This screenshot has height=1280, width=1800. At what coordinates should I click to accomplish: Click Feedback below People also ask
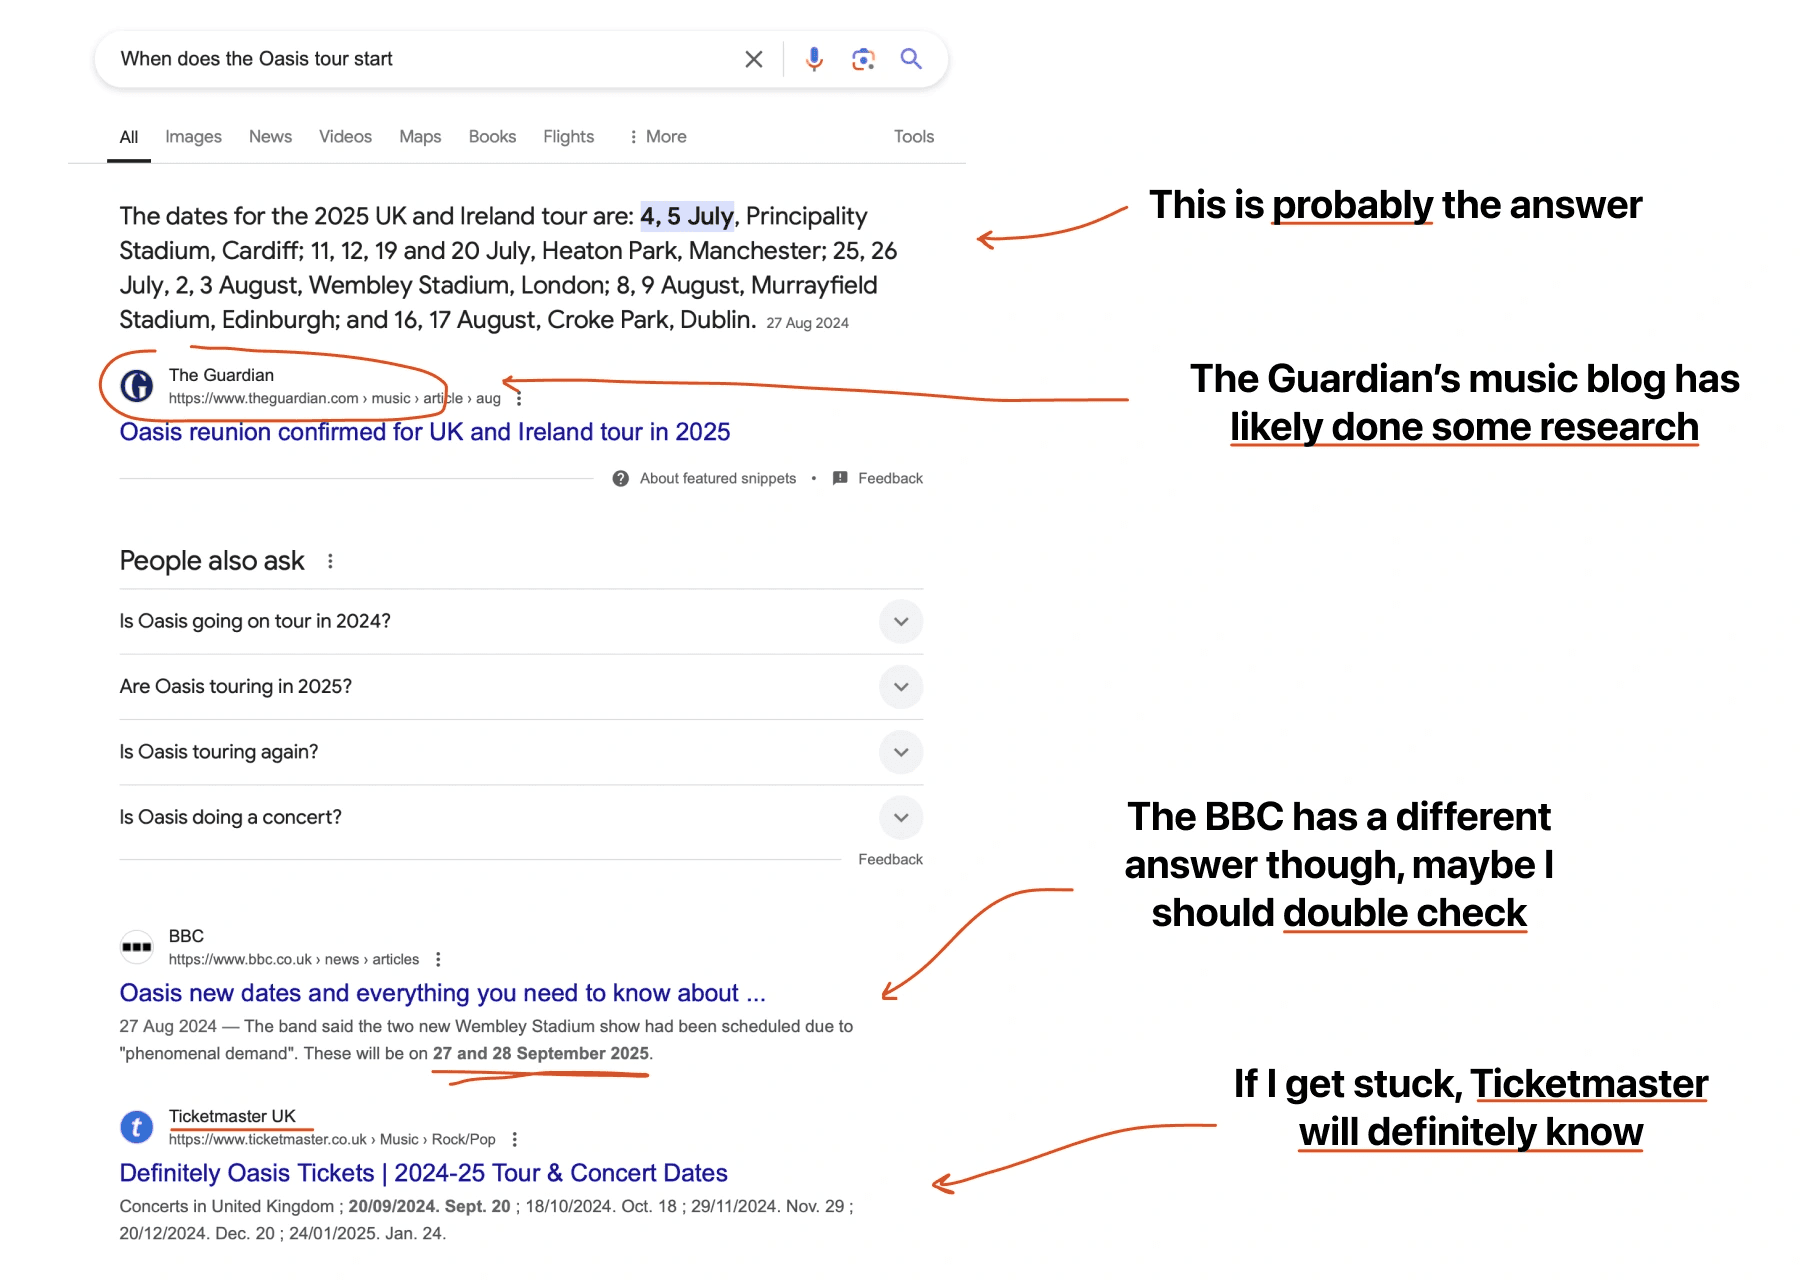point(890,860)
